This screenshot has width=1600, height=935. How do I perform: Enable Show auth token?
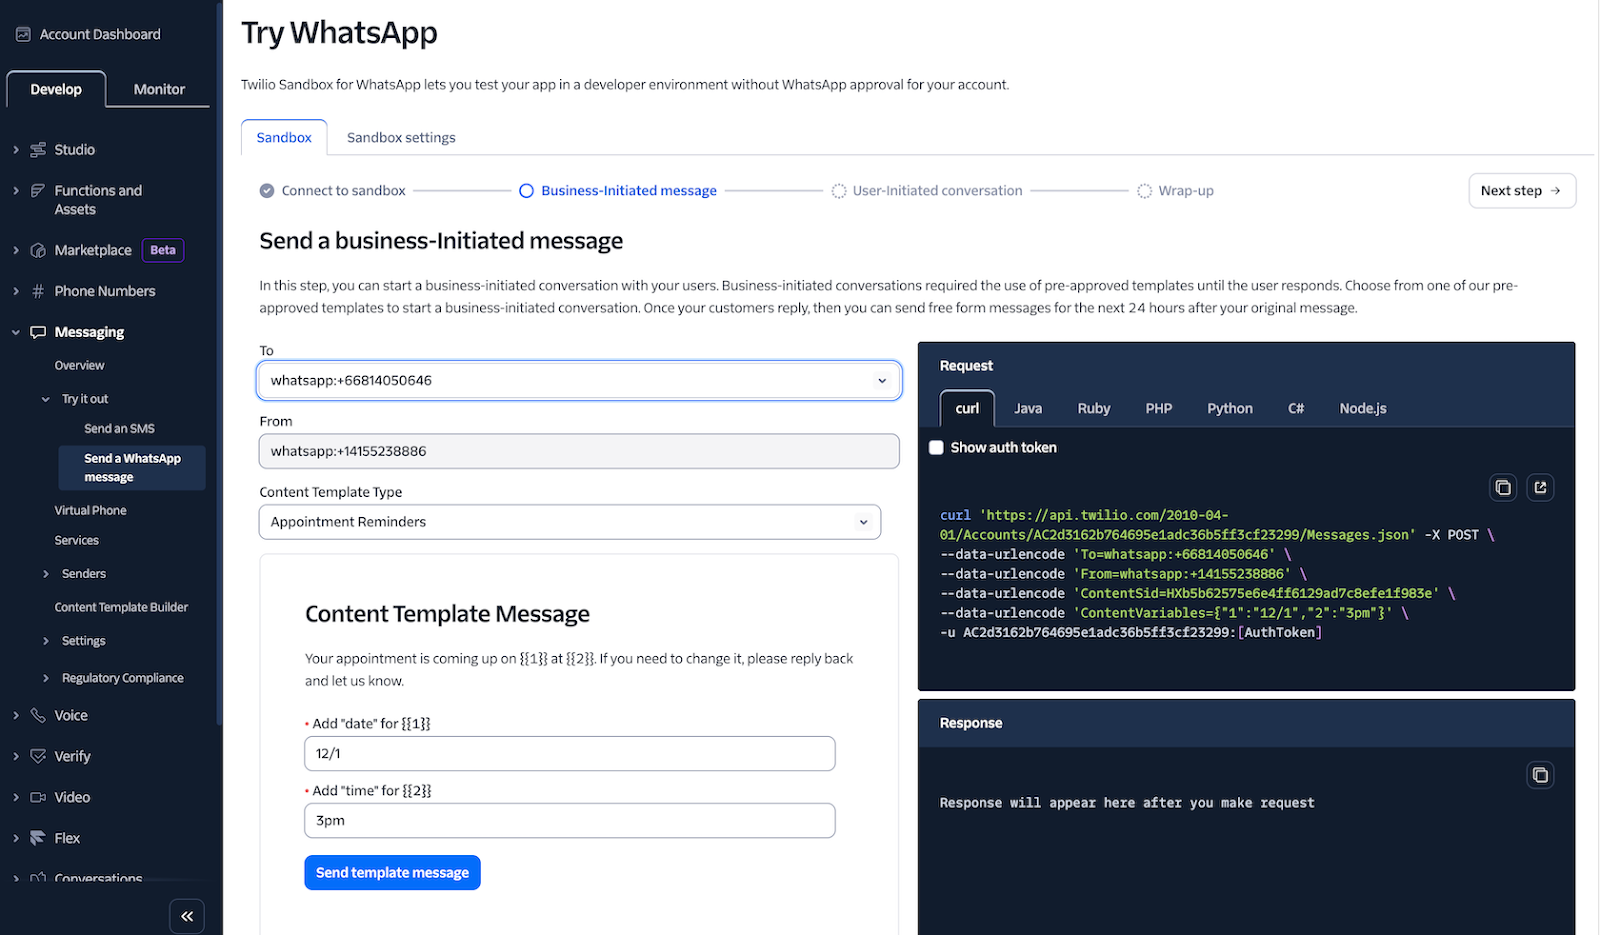(x=936, y=447)
